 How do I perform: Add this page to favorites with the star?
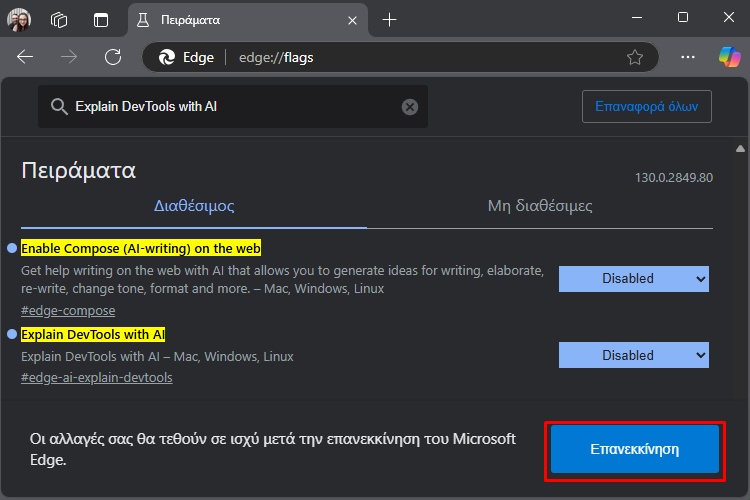coord(635,57)
